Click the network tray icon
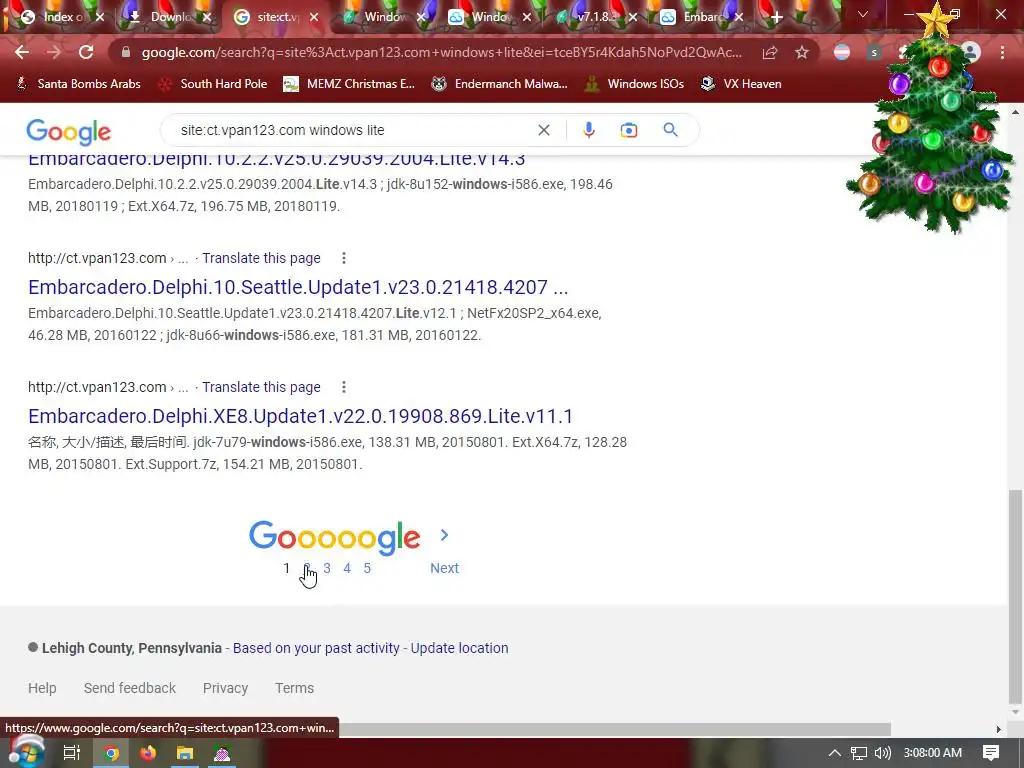 tap(859, 753)
